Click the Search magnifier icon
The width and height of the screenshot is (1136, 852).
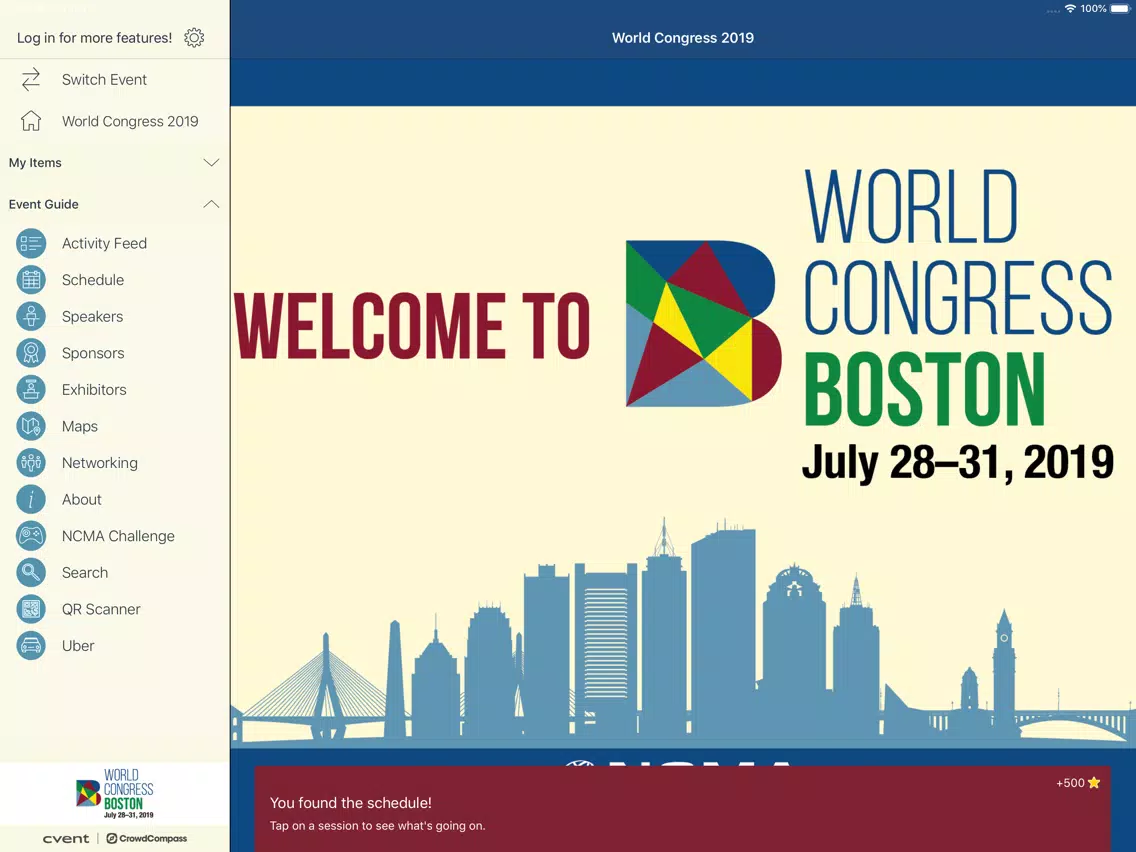(x=31, y=572)
